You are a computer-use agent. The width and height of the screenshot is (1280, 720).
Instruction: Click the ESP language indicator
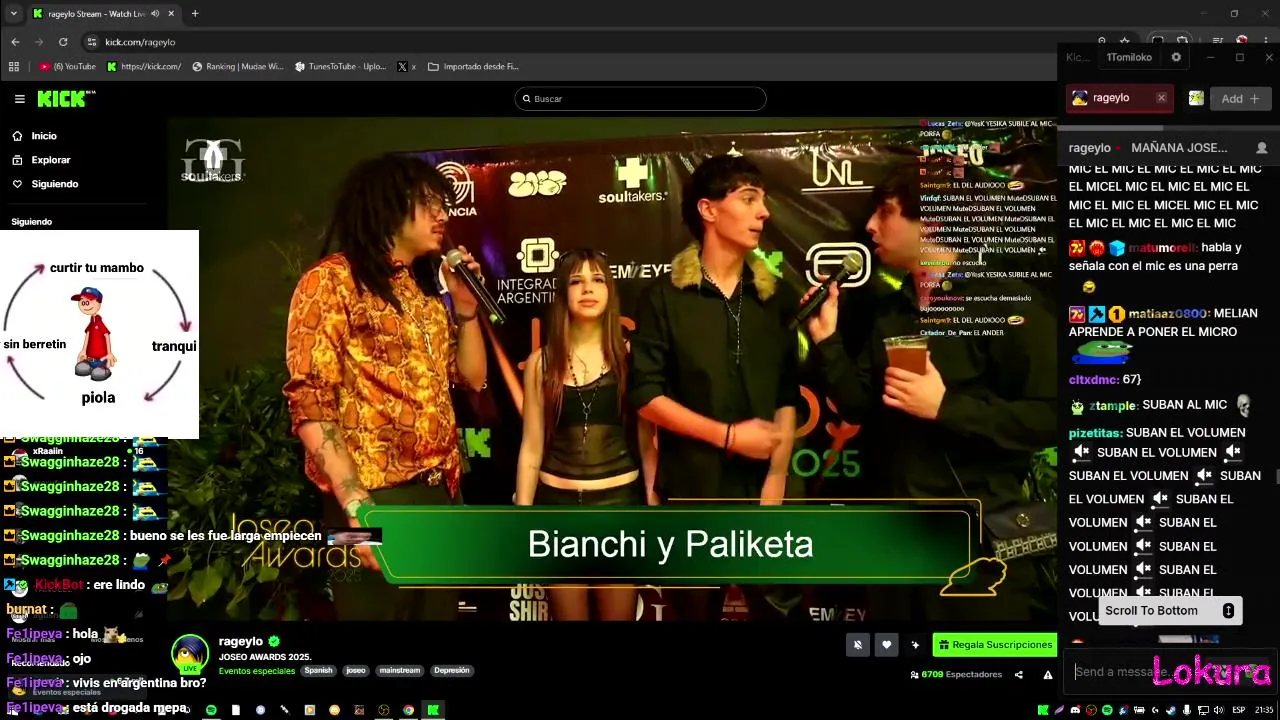[x=1239, y=710]
